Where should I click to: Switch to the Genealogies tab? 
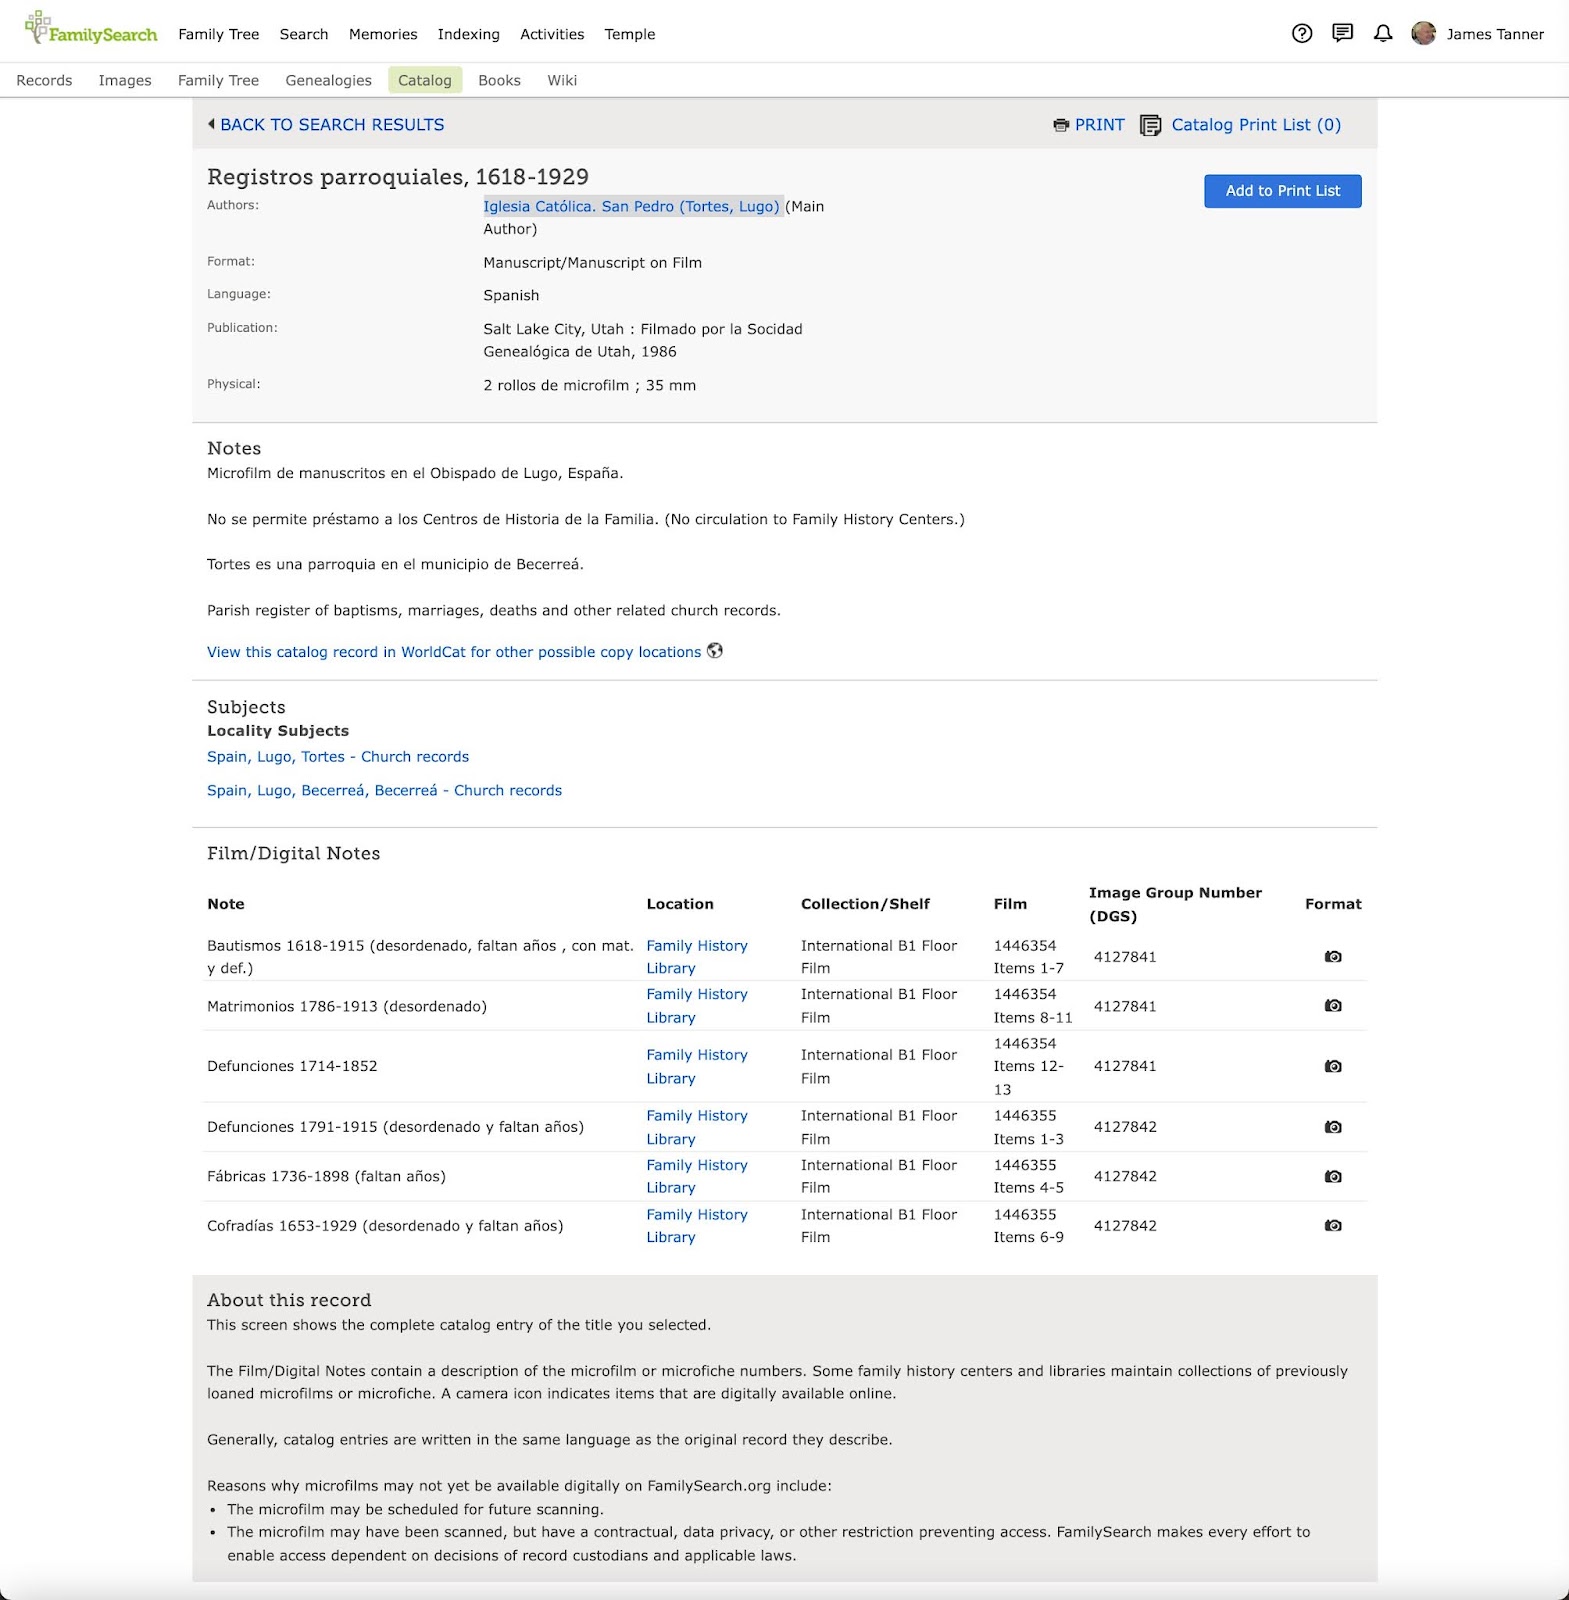pos(328,80)
